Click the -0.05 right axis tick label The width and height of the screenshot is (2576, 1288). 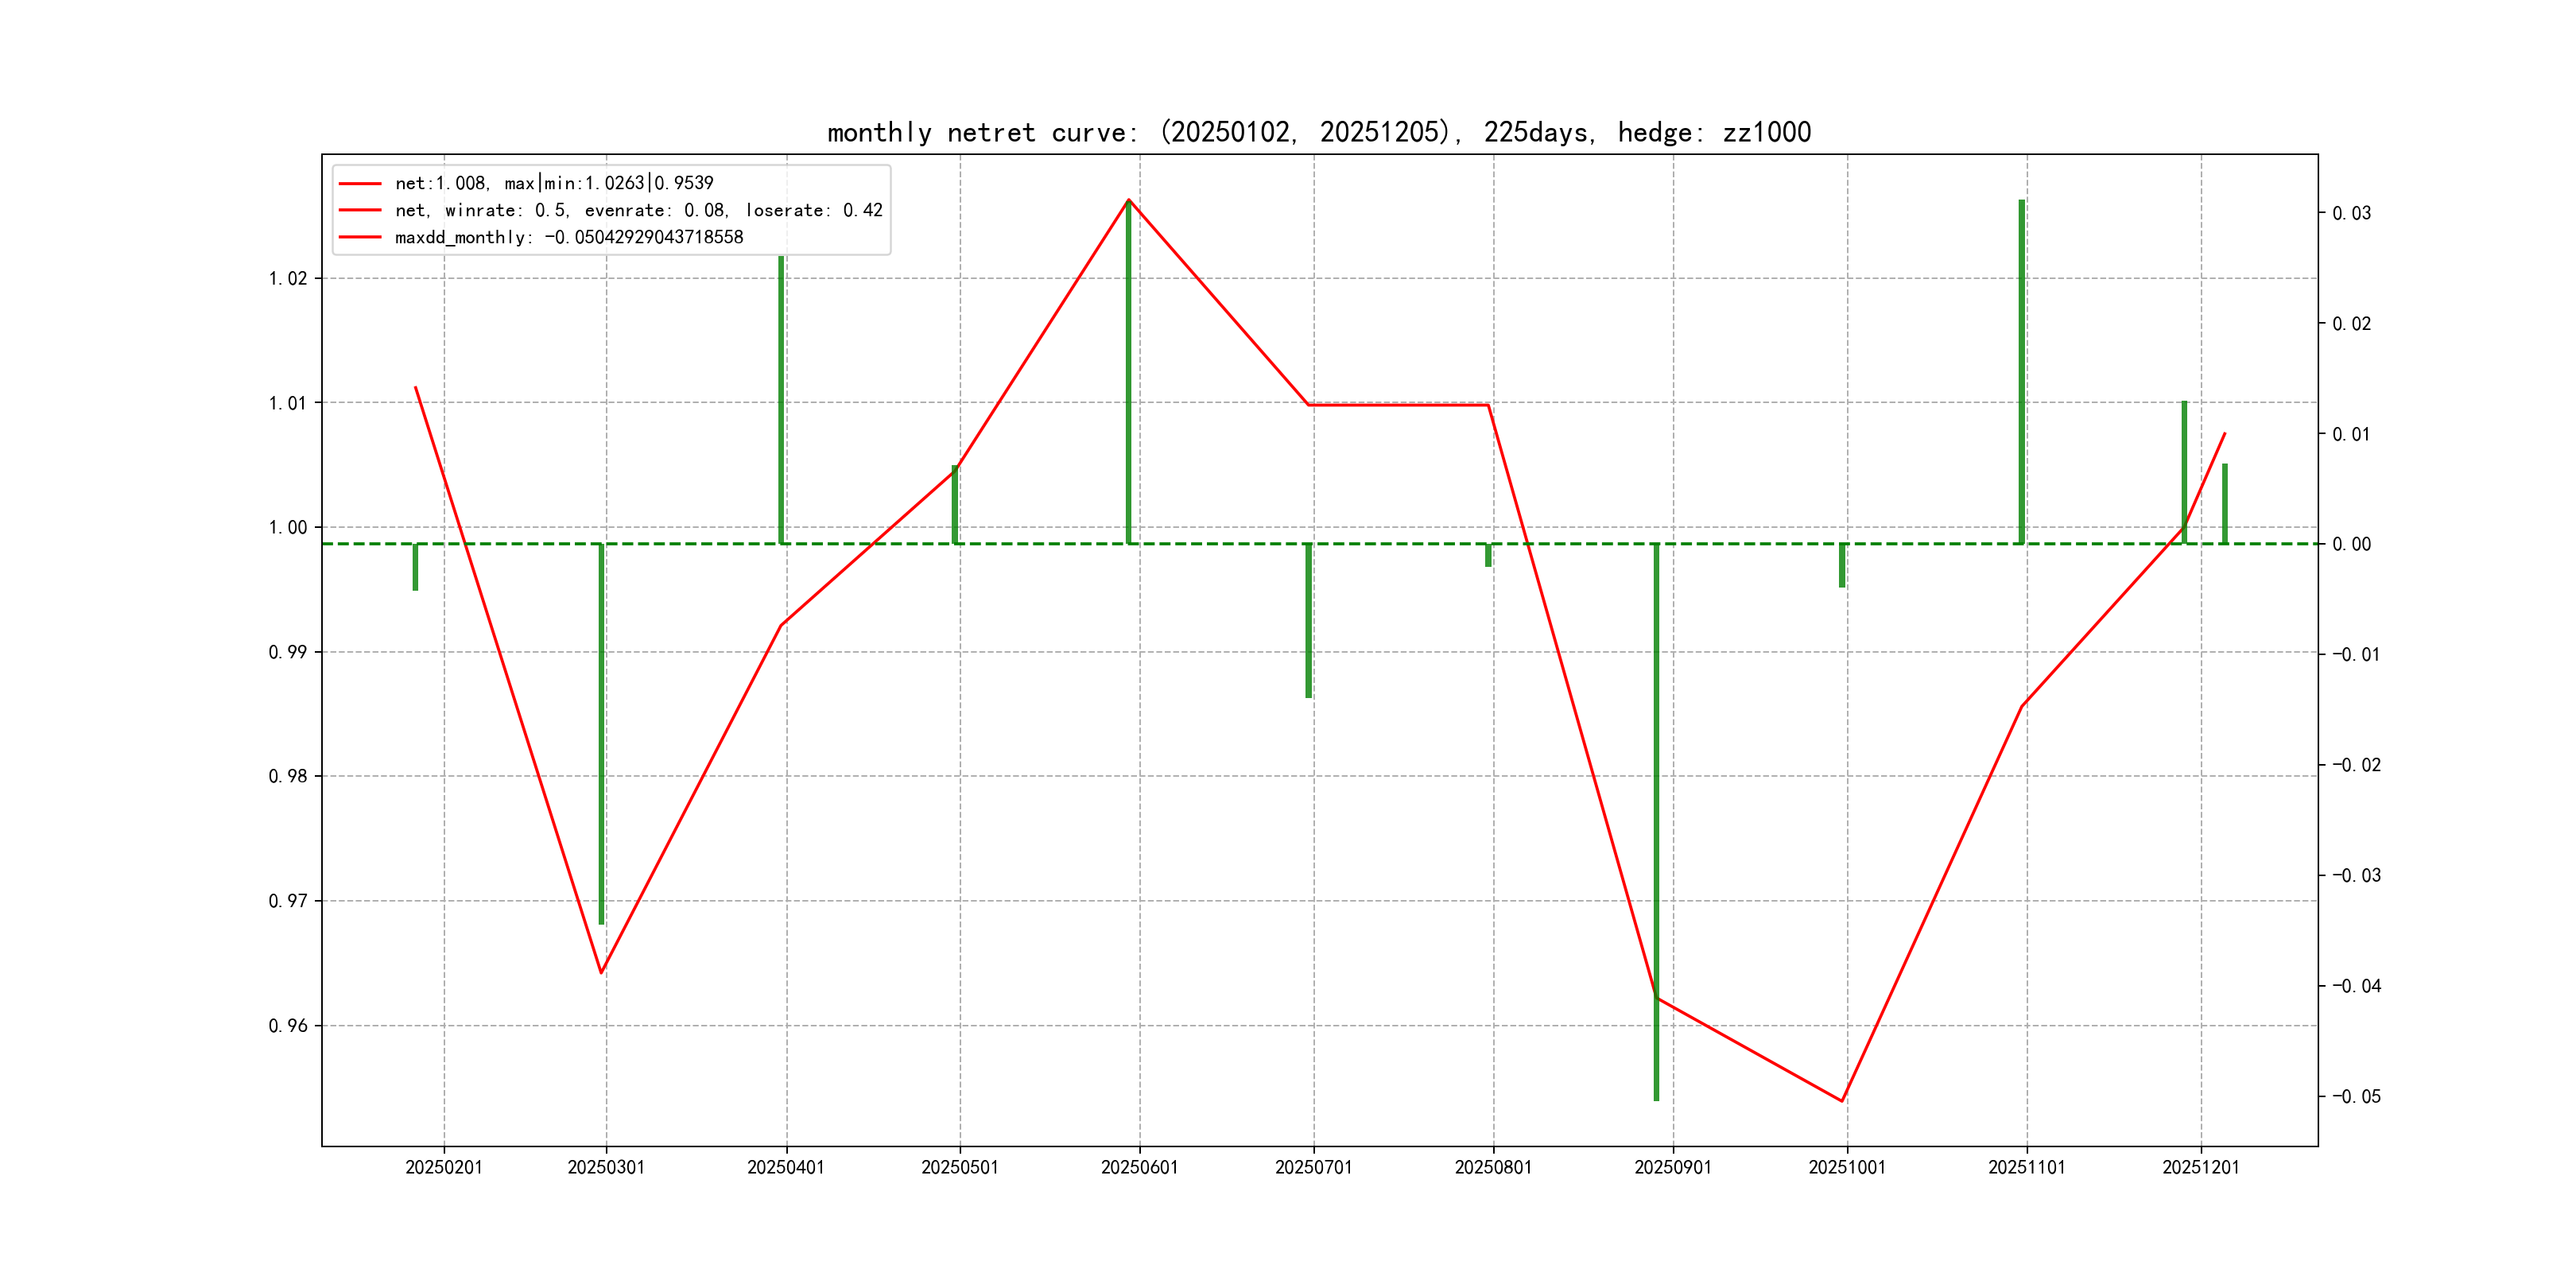point(2356,1097)
